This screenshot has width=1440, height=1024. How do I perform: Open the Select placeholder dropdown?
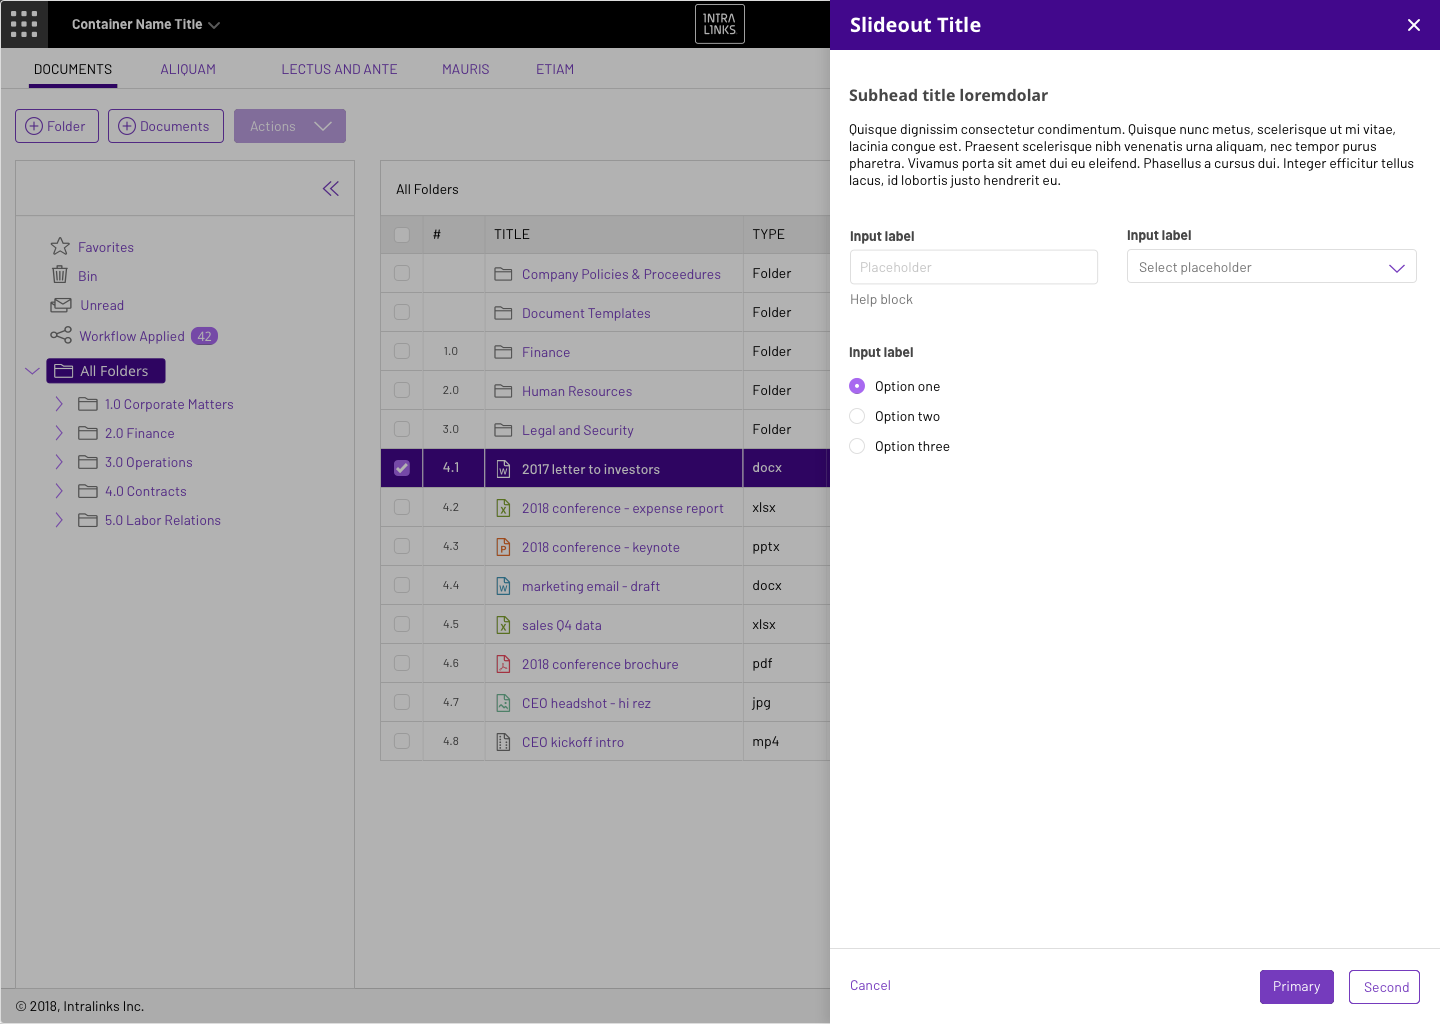click(1272, 267)
